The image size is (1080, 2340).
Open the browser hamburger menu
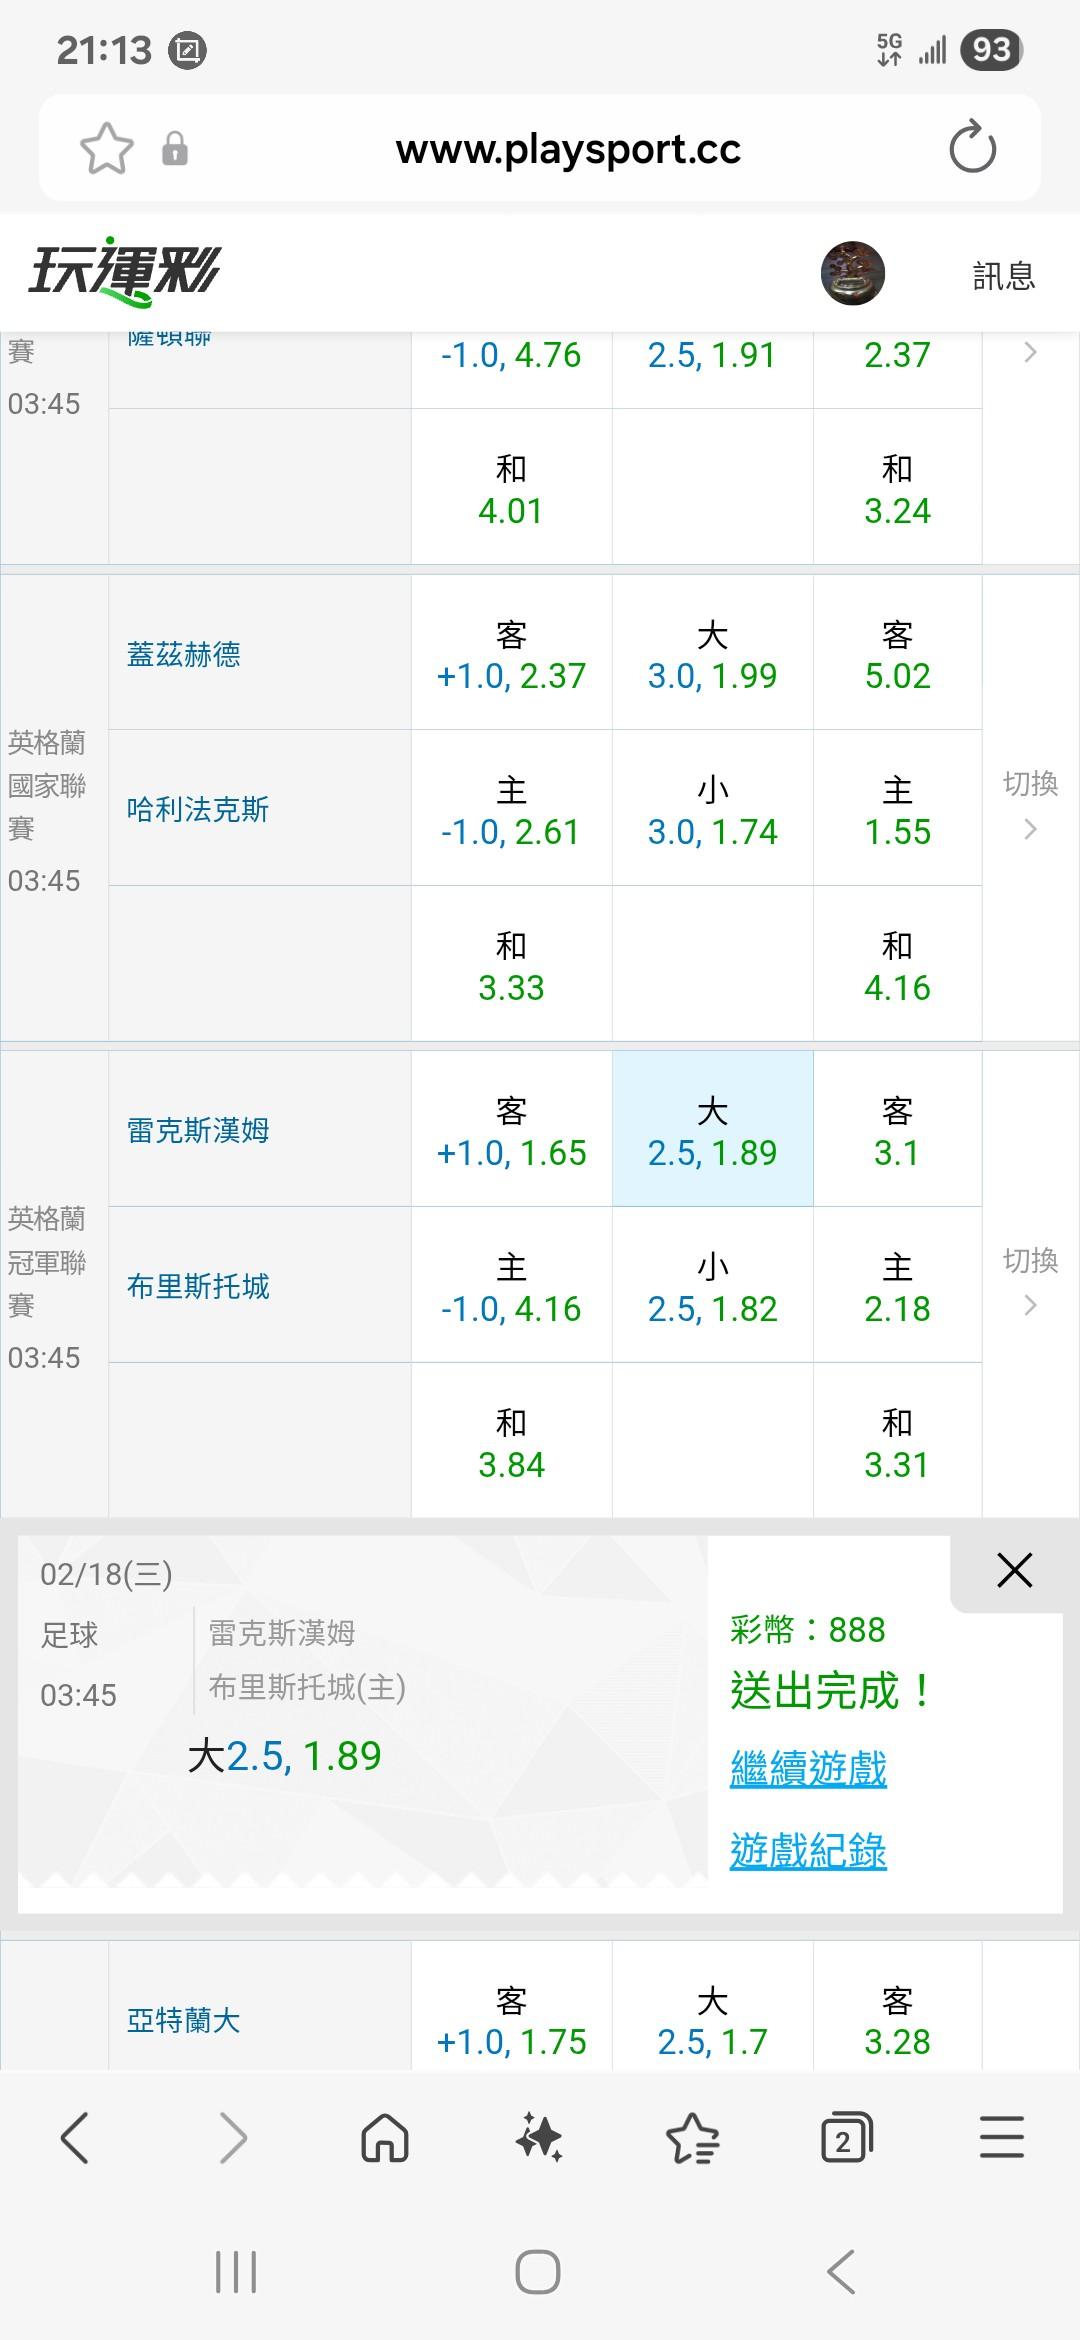(1001, 2138)
